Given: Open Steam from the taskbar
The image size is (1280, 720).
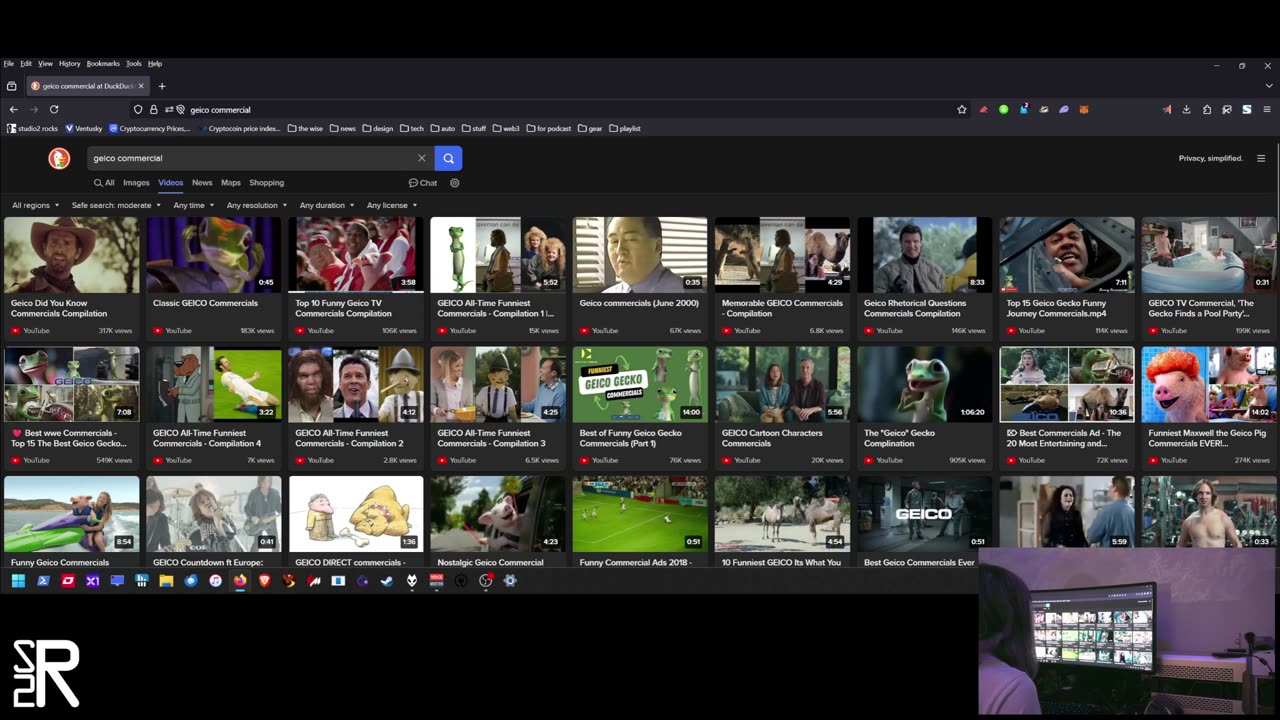Looking at the screenshot, I should (387, 580).
